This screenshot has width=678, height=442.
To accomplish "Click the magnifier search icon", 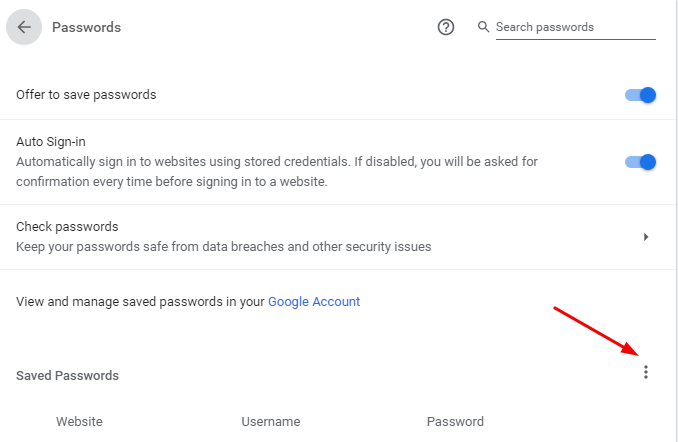I will pos(484,27).
